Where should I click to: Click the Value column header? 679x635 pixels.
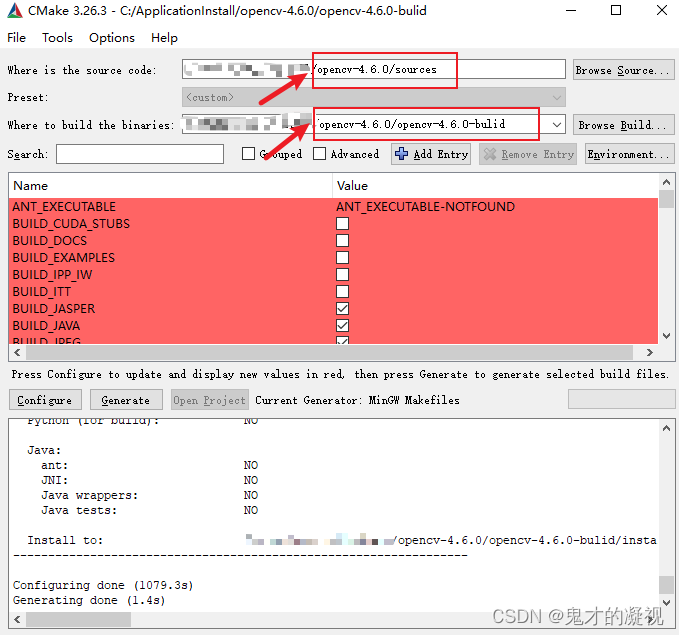tap(495, 186)
